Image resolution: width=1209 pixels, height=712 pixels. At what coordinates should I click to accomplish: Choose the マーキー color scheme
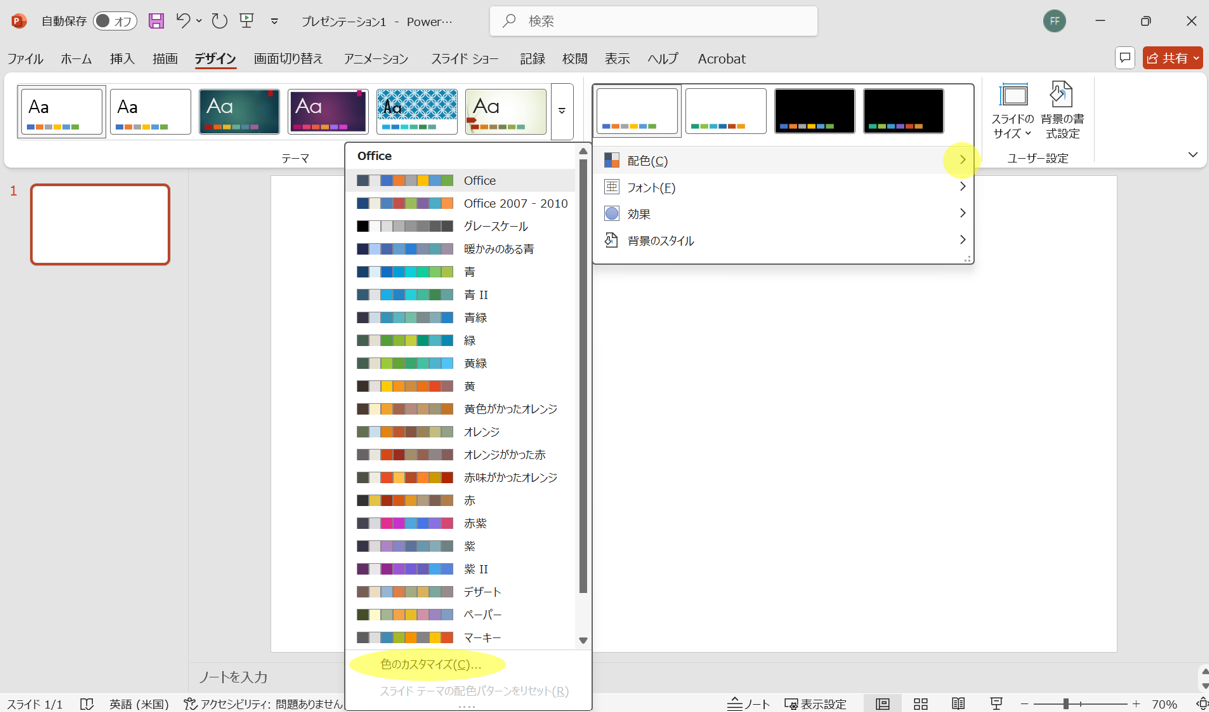462,637
